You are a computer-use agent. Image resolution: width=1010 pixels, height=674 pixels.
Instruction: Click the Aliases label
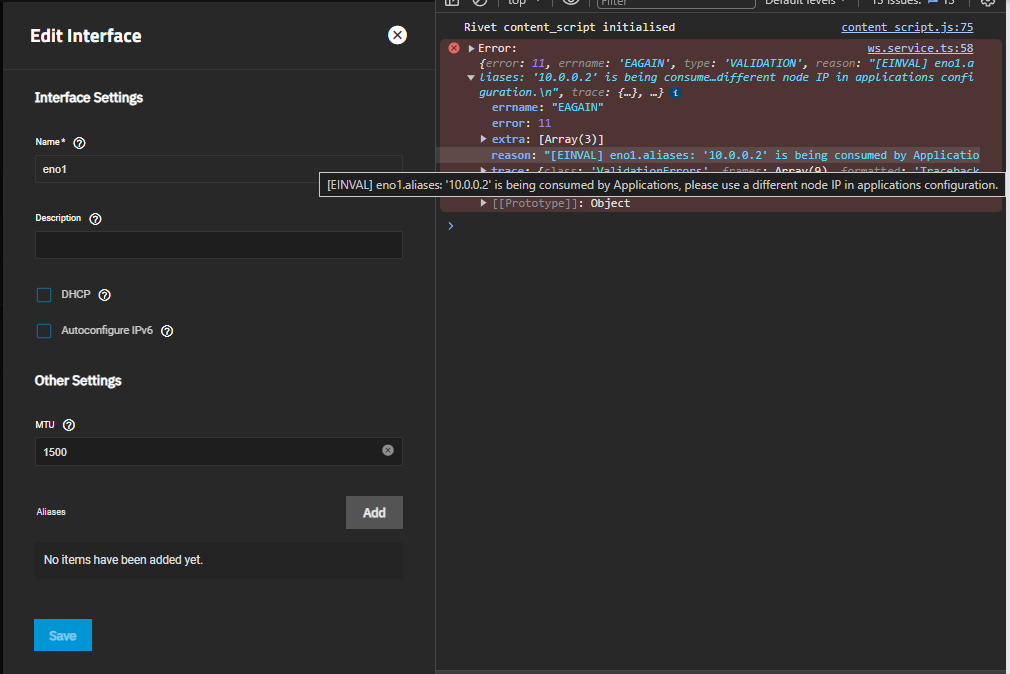51,512
